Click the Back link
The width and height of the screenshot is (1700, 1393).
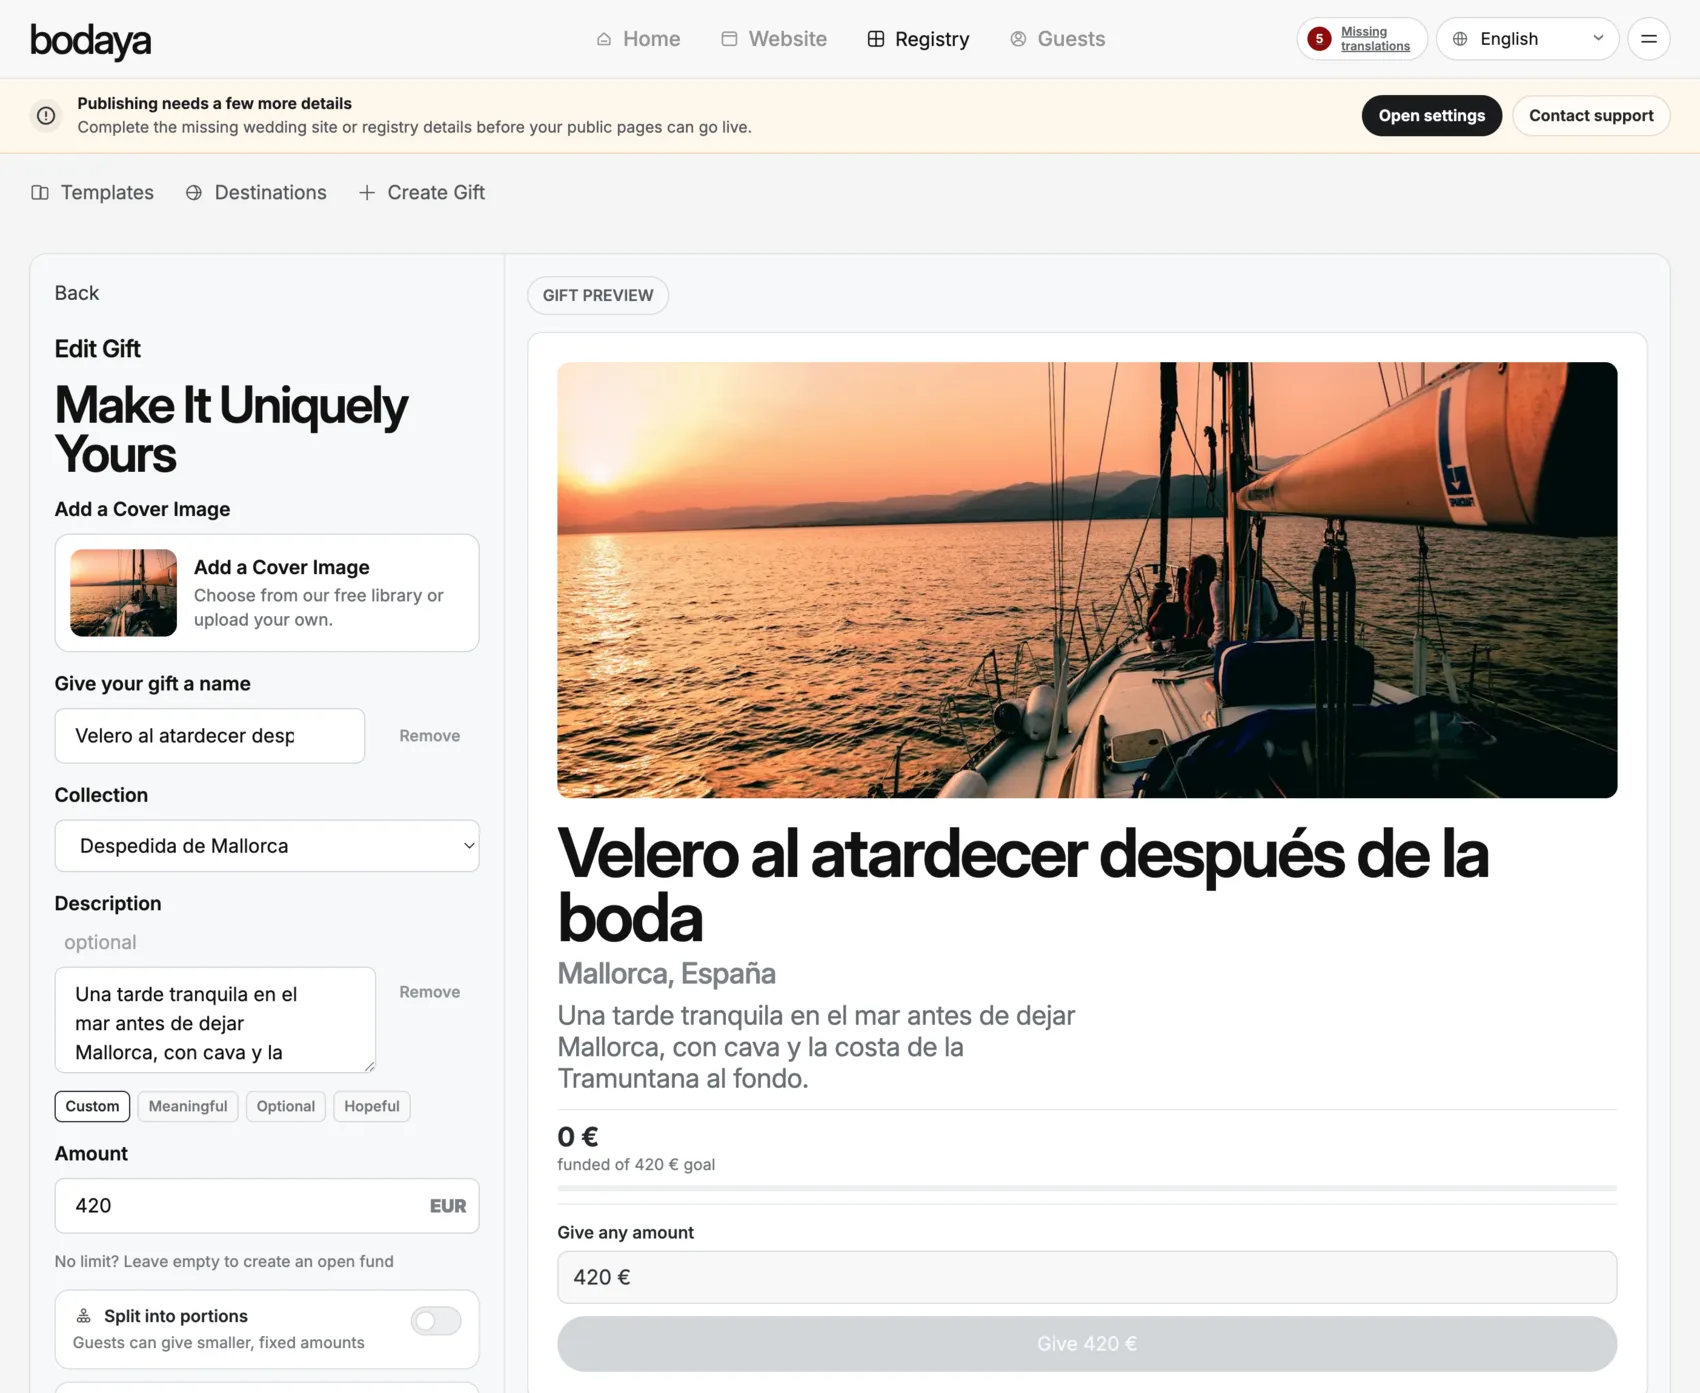click(x=77, y=293)
